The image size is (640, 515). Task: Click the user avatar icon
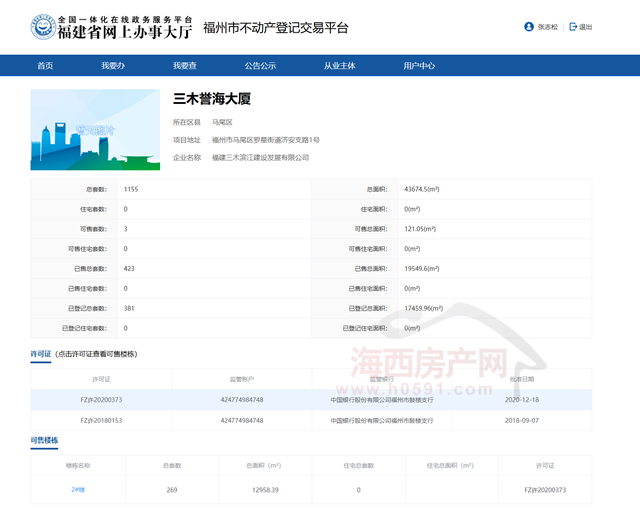tap(529, 27)
